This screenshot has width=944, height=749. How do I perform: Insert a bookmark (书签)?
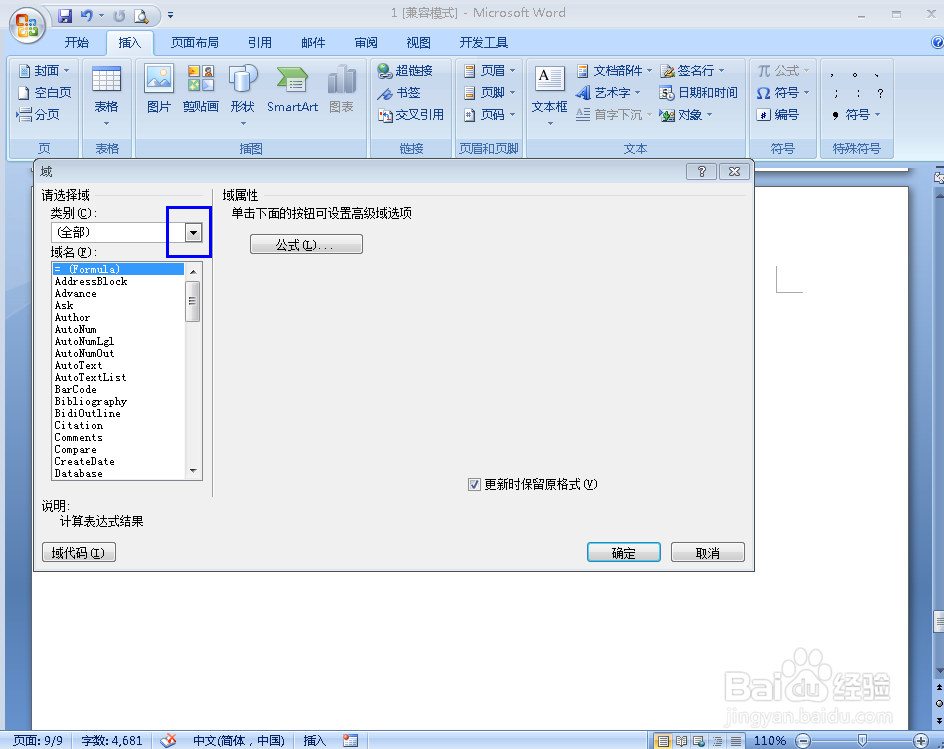[399, 93]
